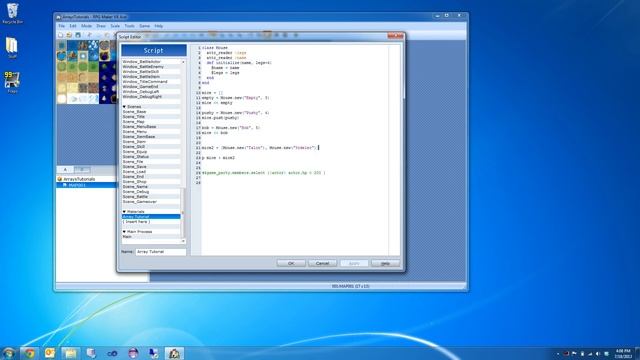Select Scene_Equip script

(151, 151)
